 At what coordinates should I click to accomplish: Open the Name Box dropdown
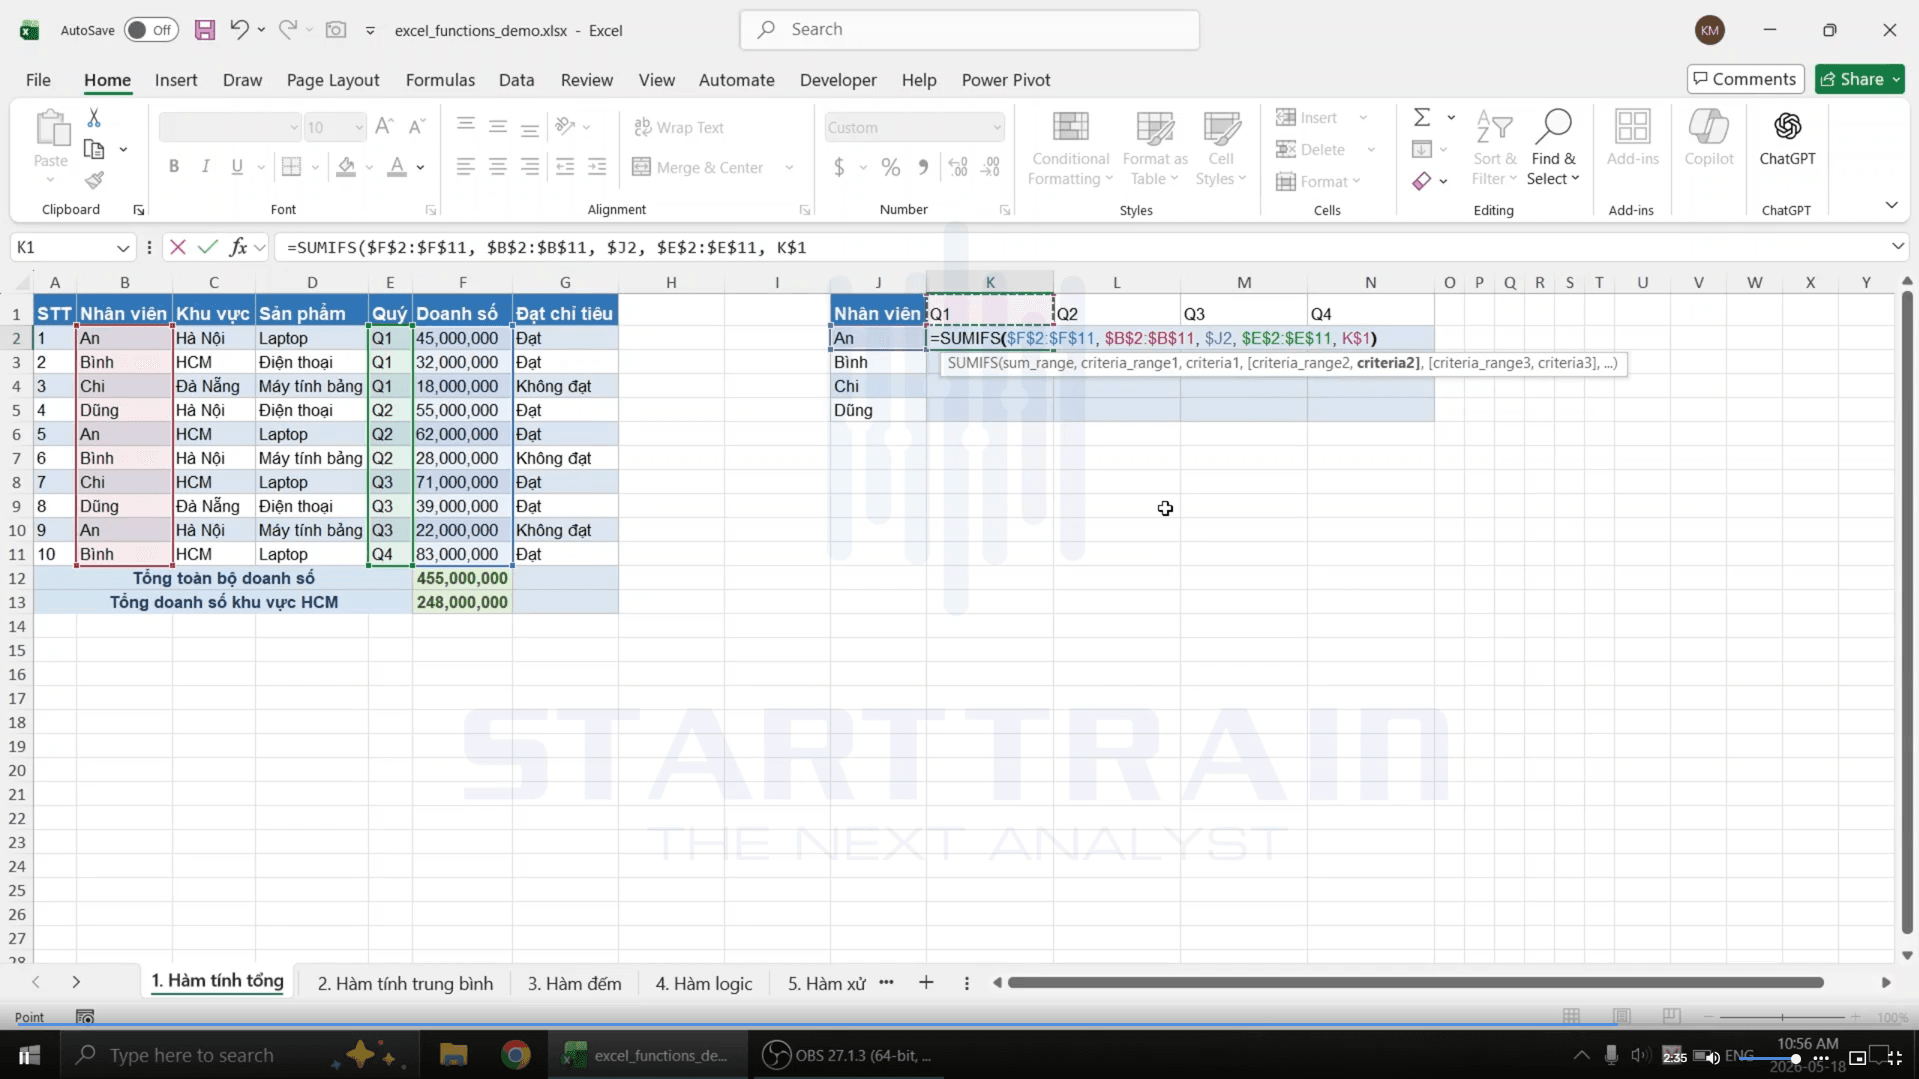(x=122, y=247)
